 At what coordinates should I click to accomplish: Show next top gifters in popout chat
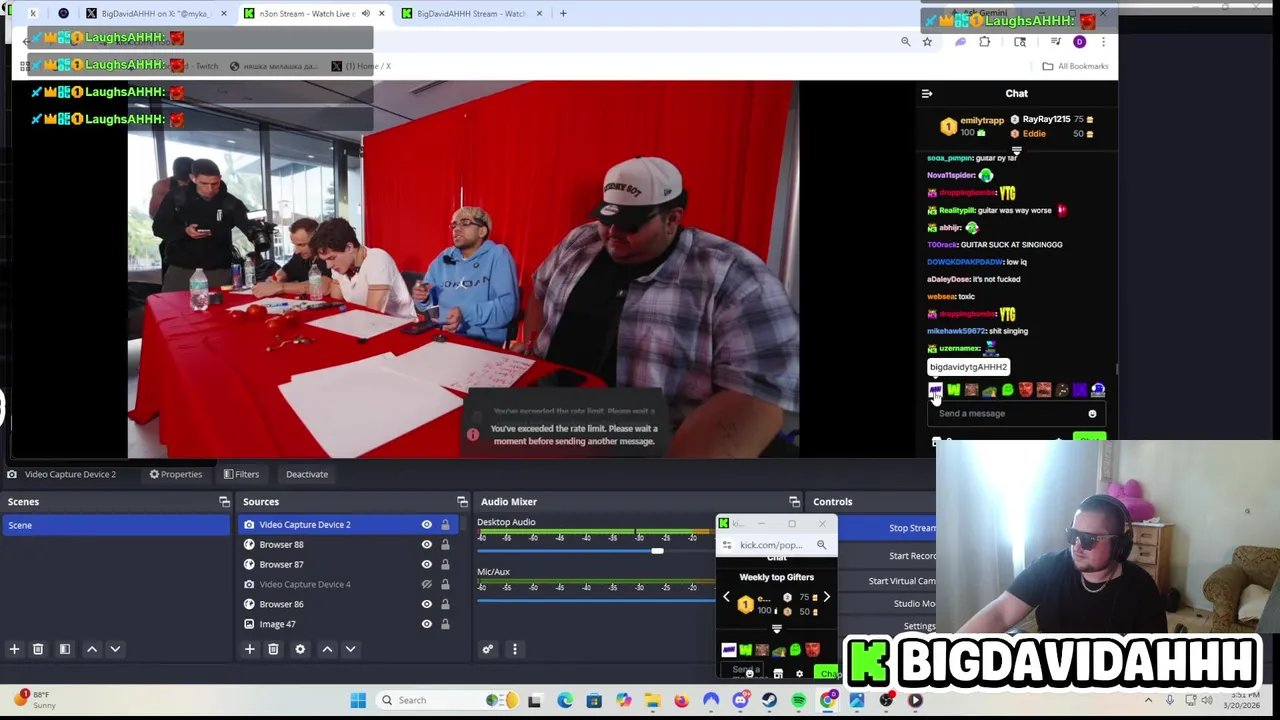[x=826, y=597]
